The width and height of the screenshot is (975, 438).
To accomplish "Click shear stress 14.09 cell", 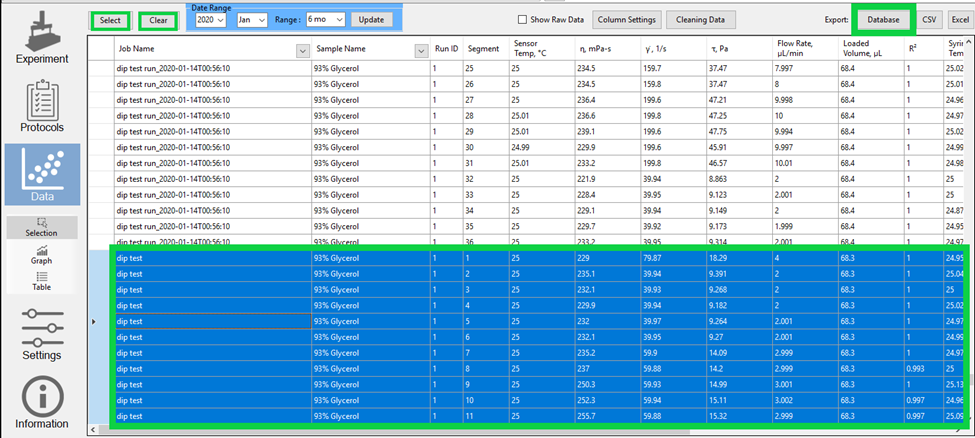I will (739, 353).
